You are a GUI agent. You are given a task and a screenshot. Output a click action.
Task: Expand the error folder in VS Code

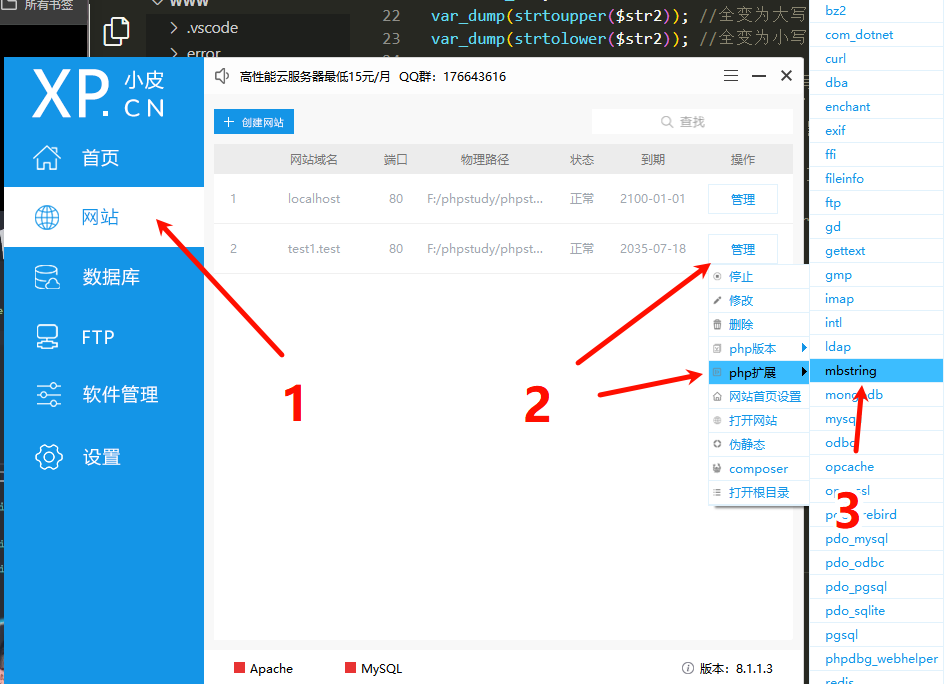174,53
